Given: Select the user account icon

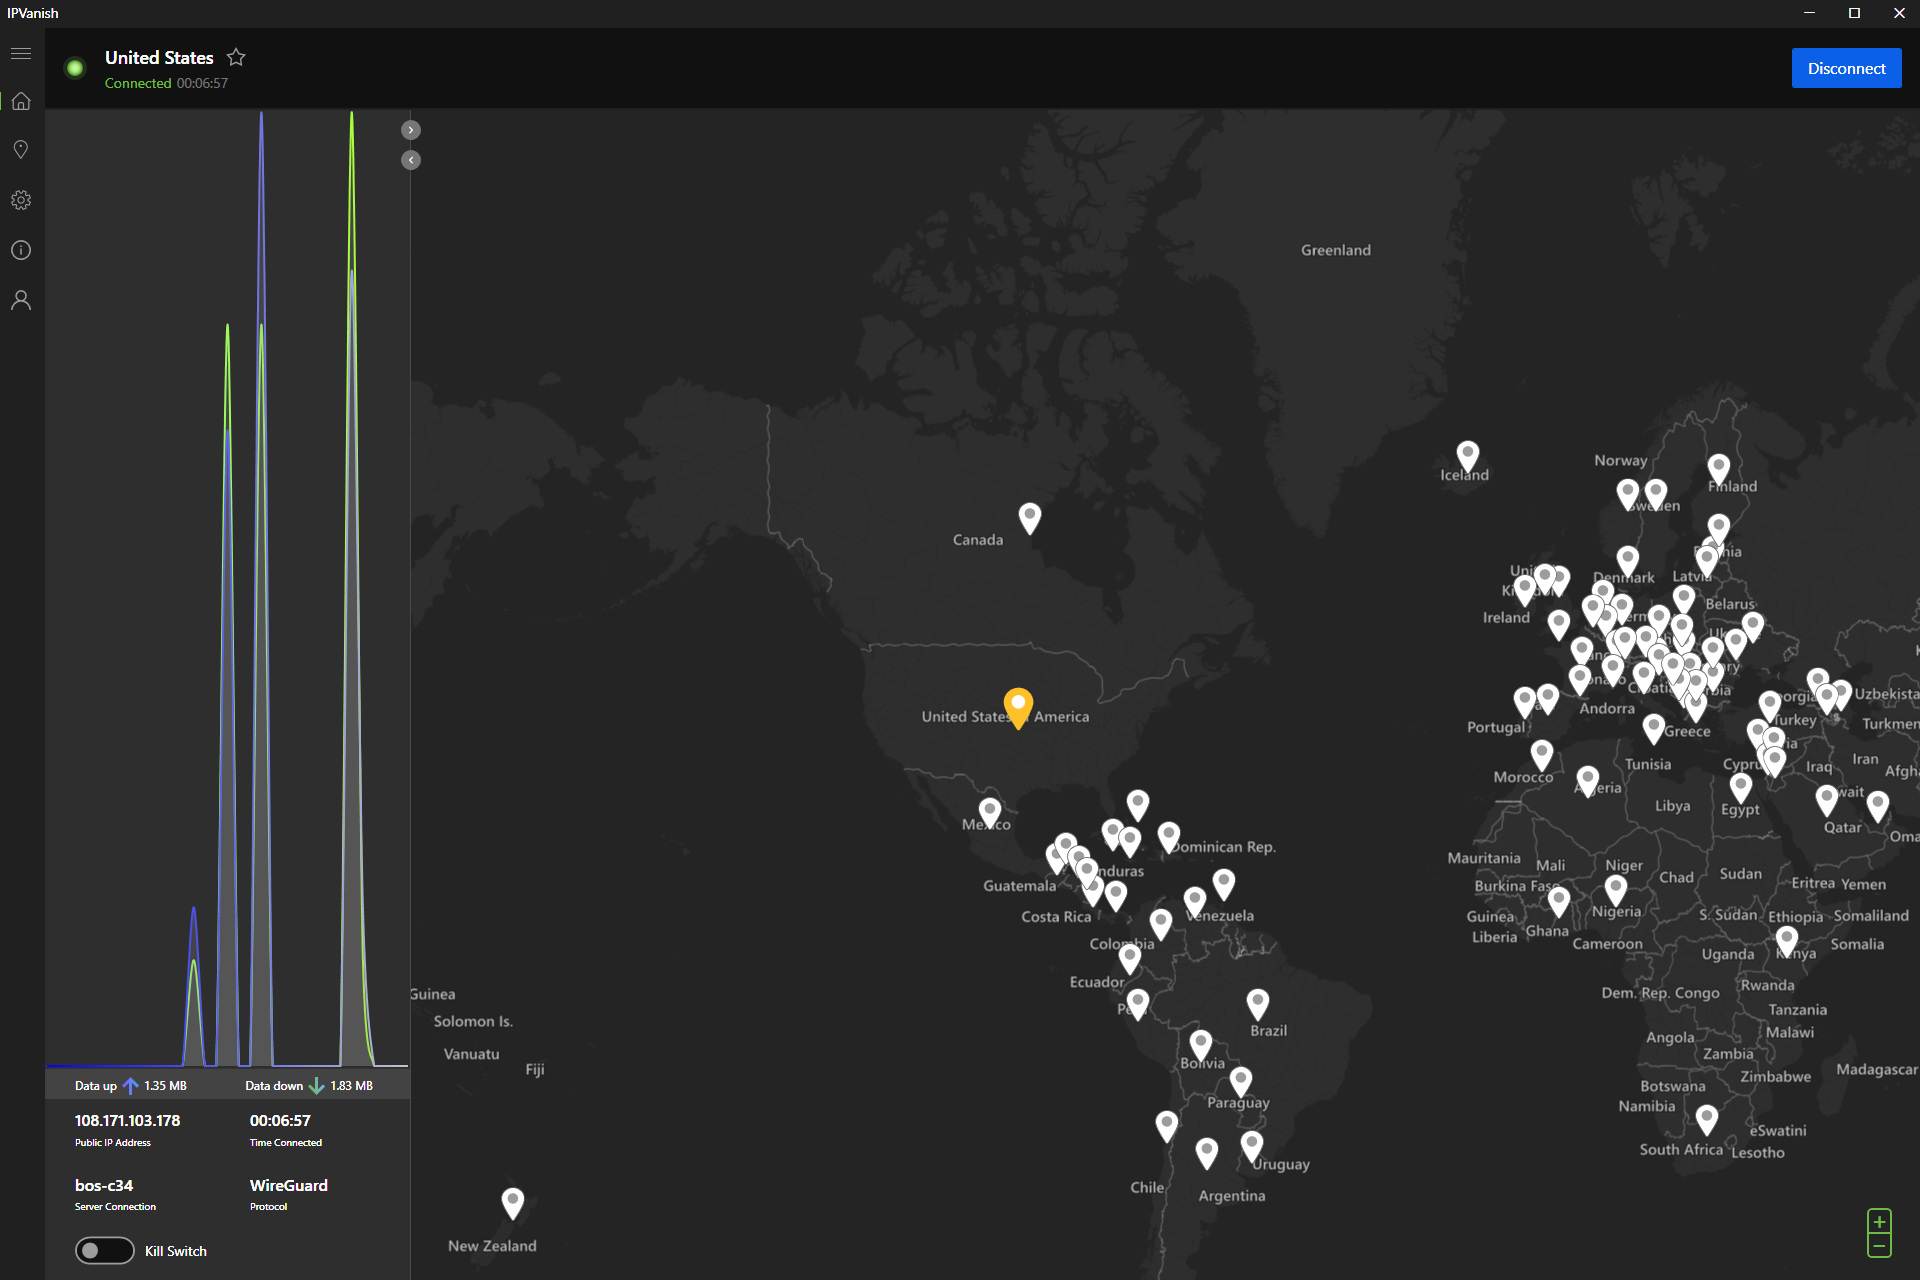Looking at the screenshot, I should 20,300.
